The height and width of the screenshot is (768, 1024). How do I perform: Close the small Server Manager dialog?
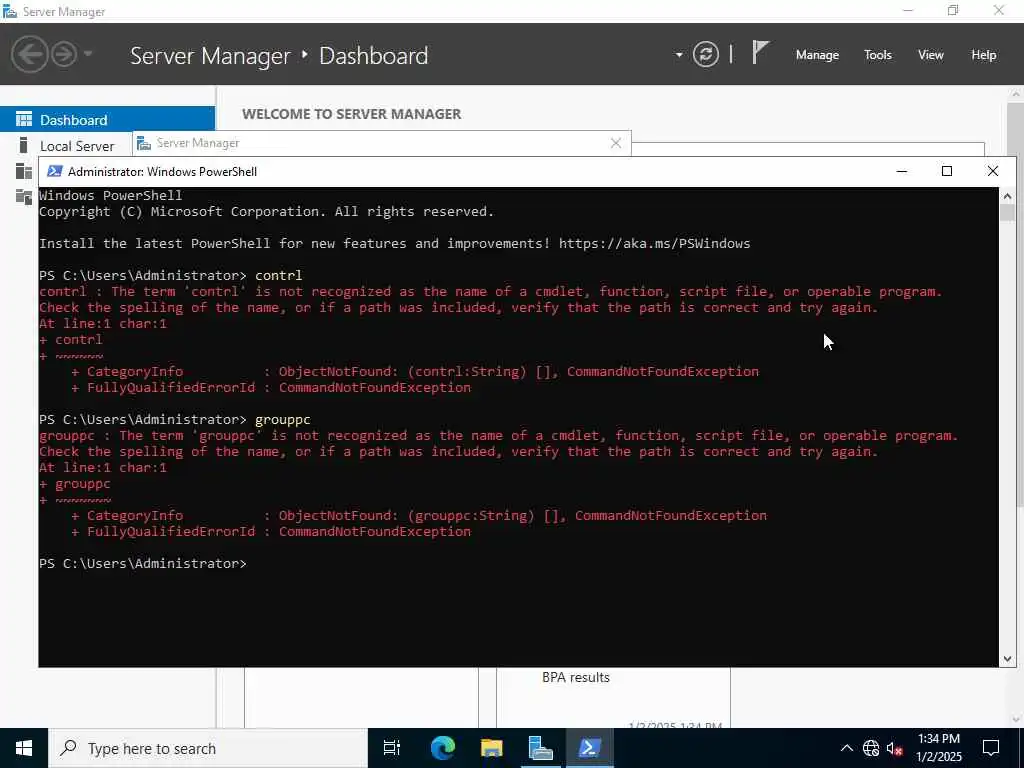[615, 143]
